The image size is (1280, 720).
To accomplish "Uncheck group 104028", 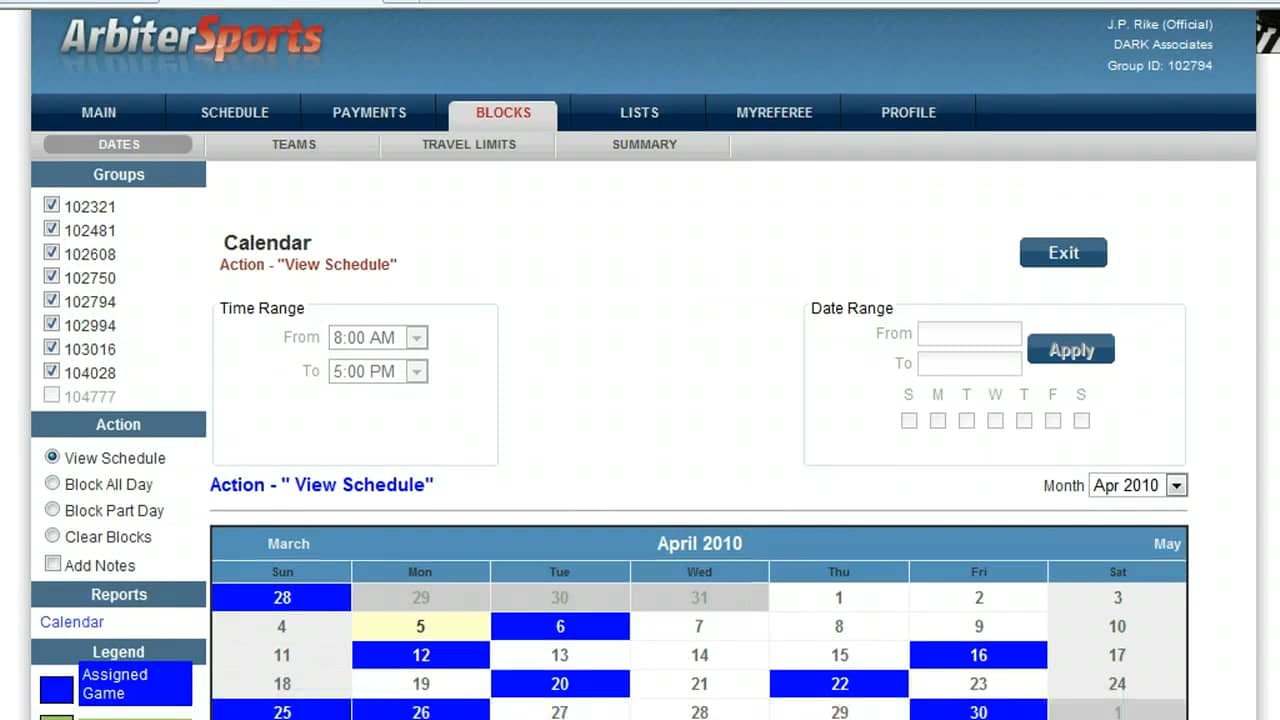I will coord(52,372).
